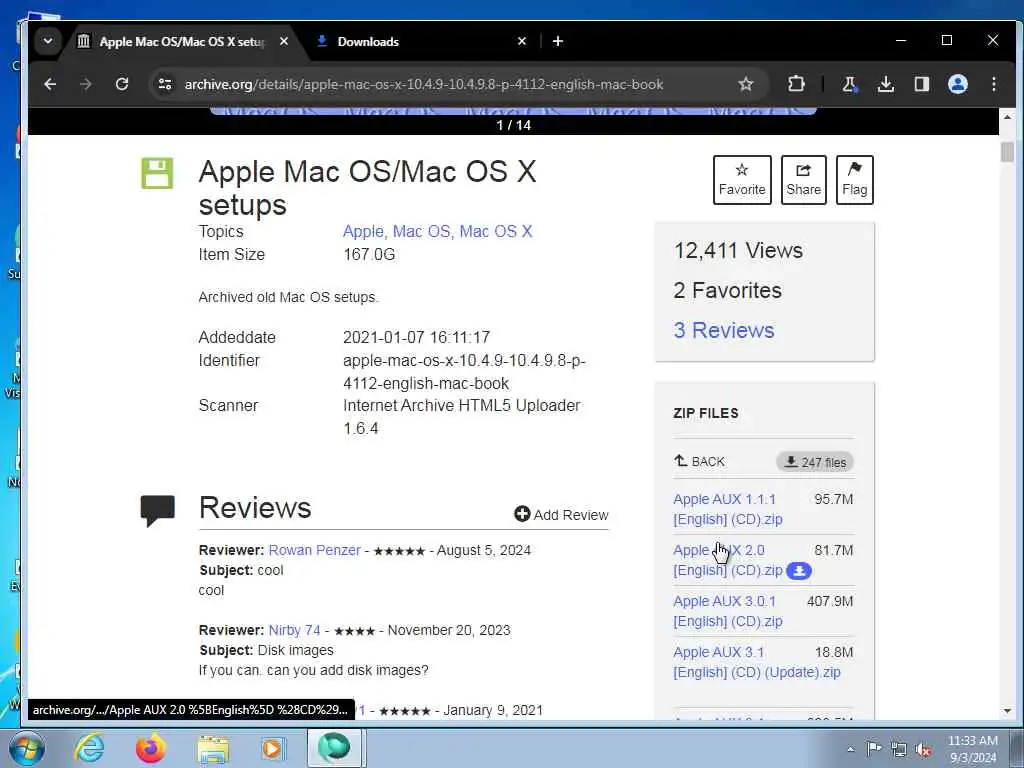Click BACK in ZIP FILES list
The width and height of the screenshot is (1024, 768).
699,462
